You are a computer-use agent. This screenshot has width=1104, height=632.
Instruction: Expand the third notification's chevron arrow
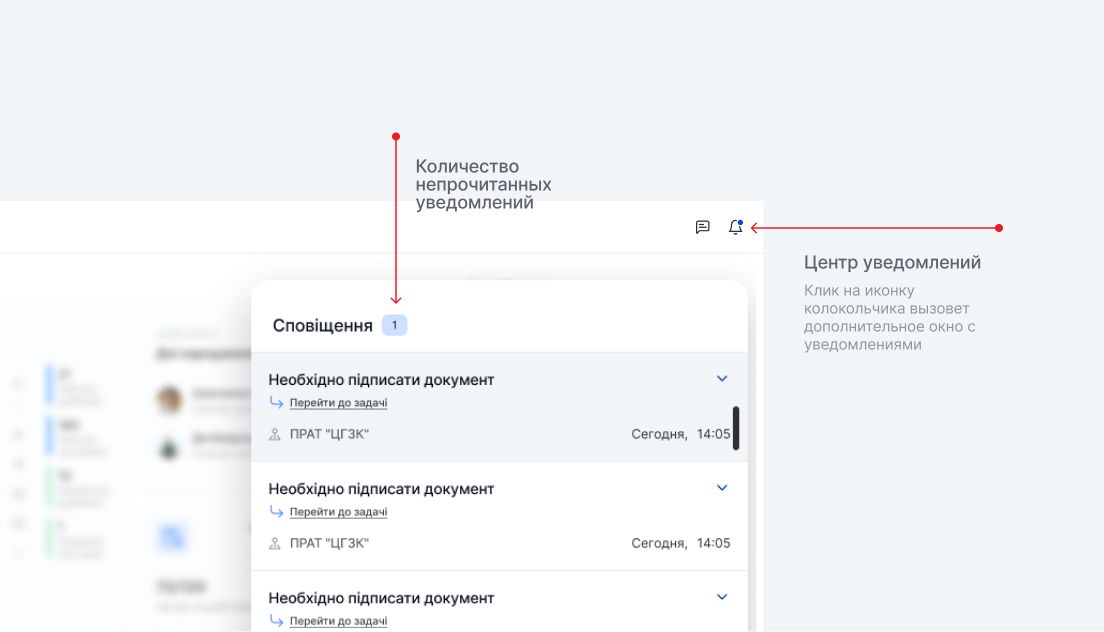coord(722,597)
